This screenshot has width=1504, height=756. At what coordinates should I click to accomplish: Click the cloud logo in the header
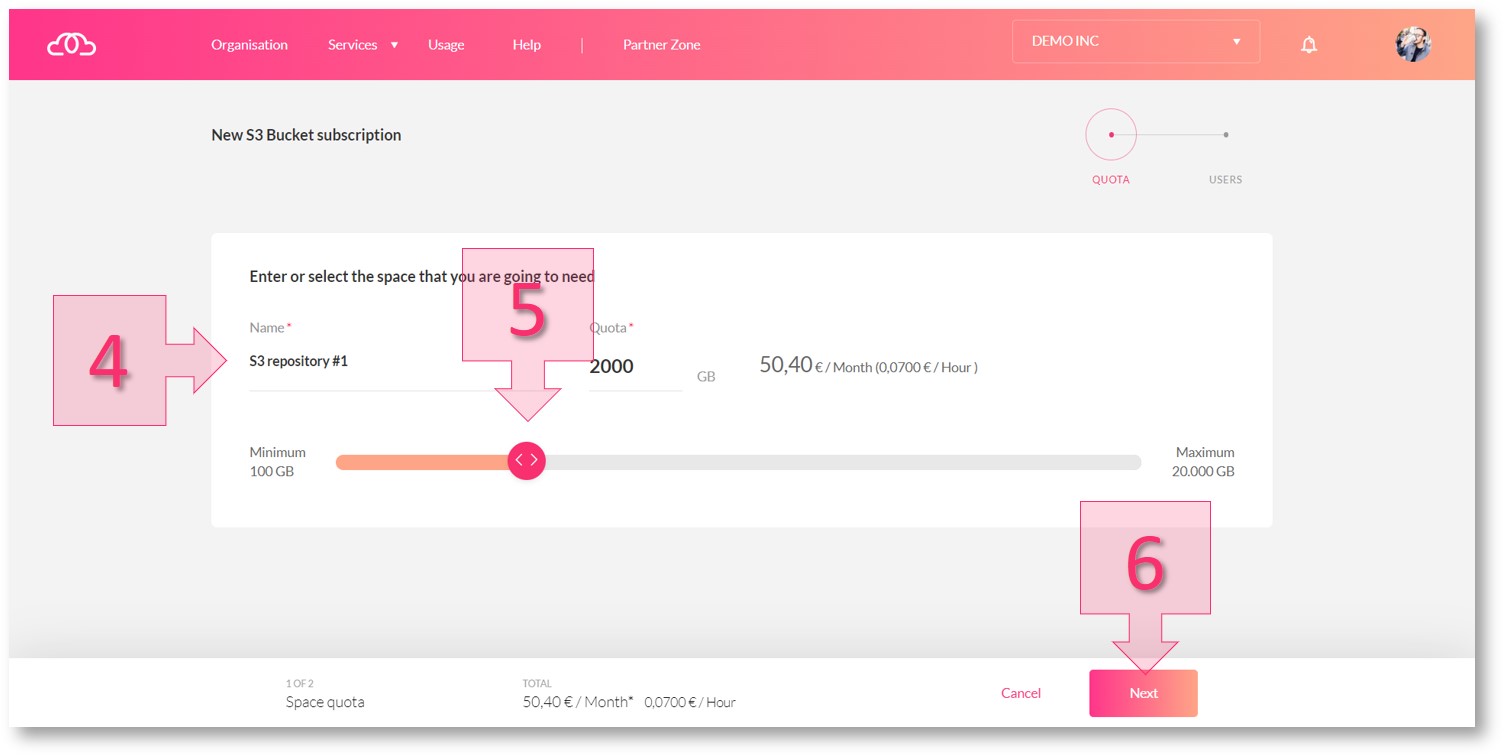(x=71, y=44)
